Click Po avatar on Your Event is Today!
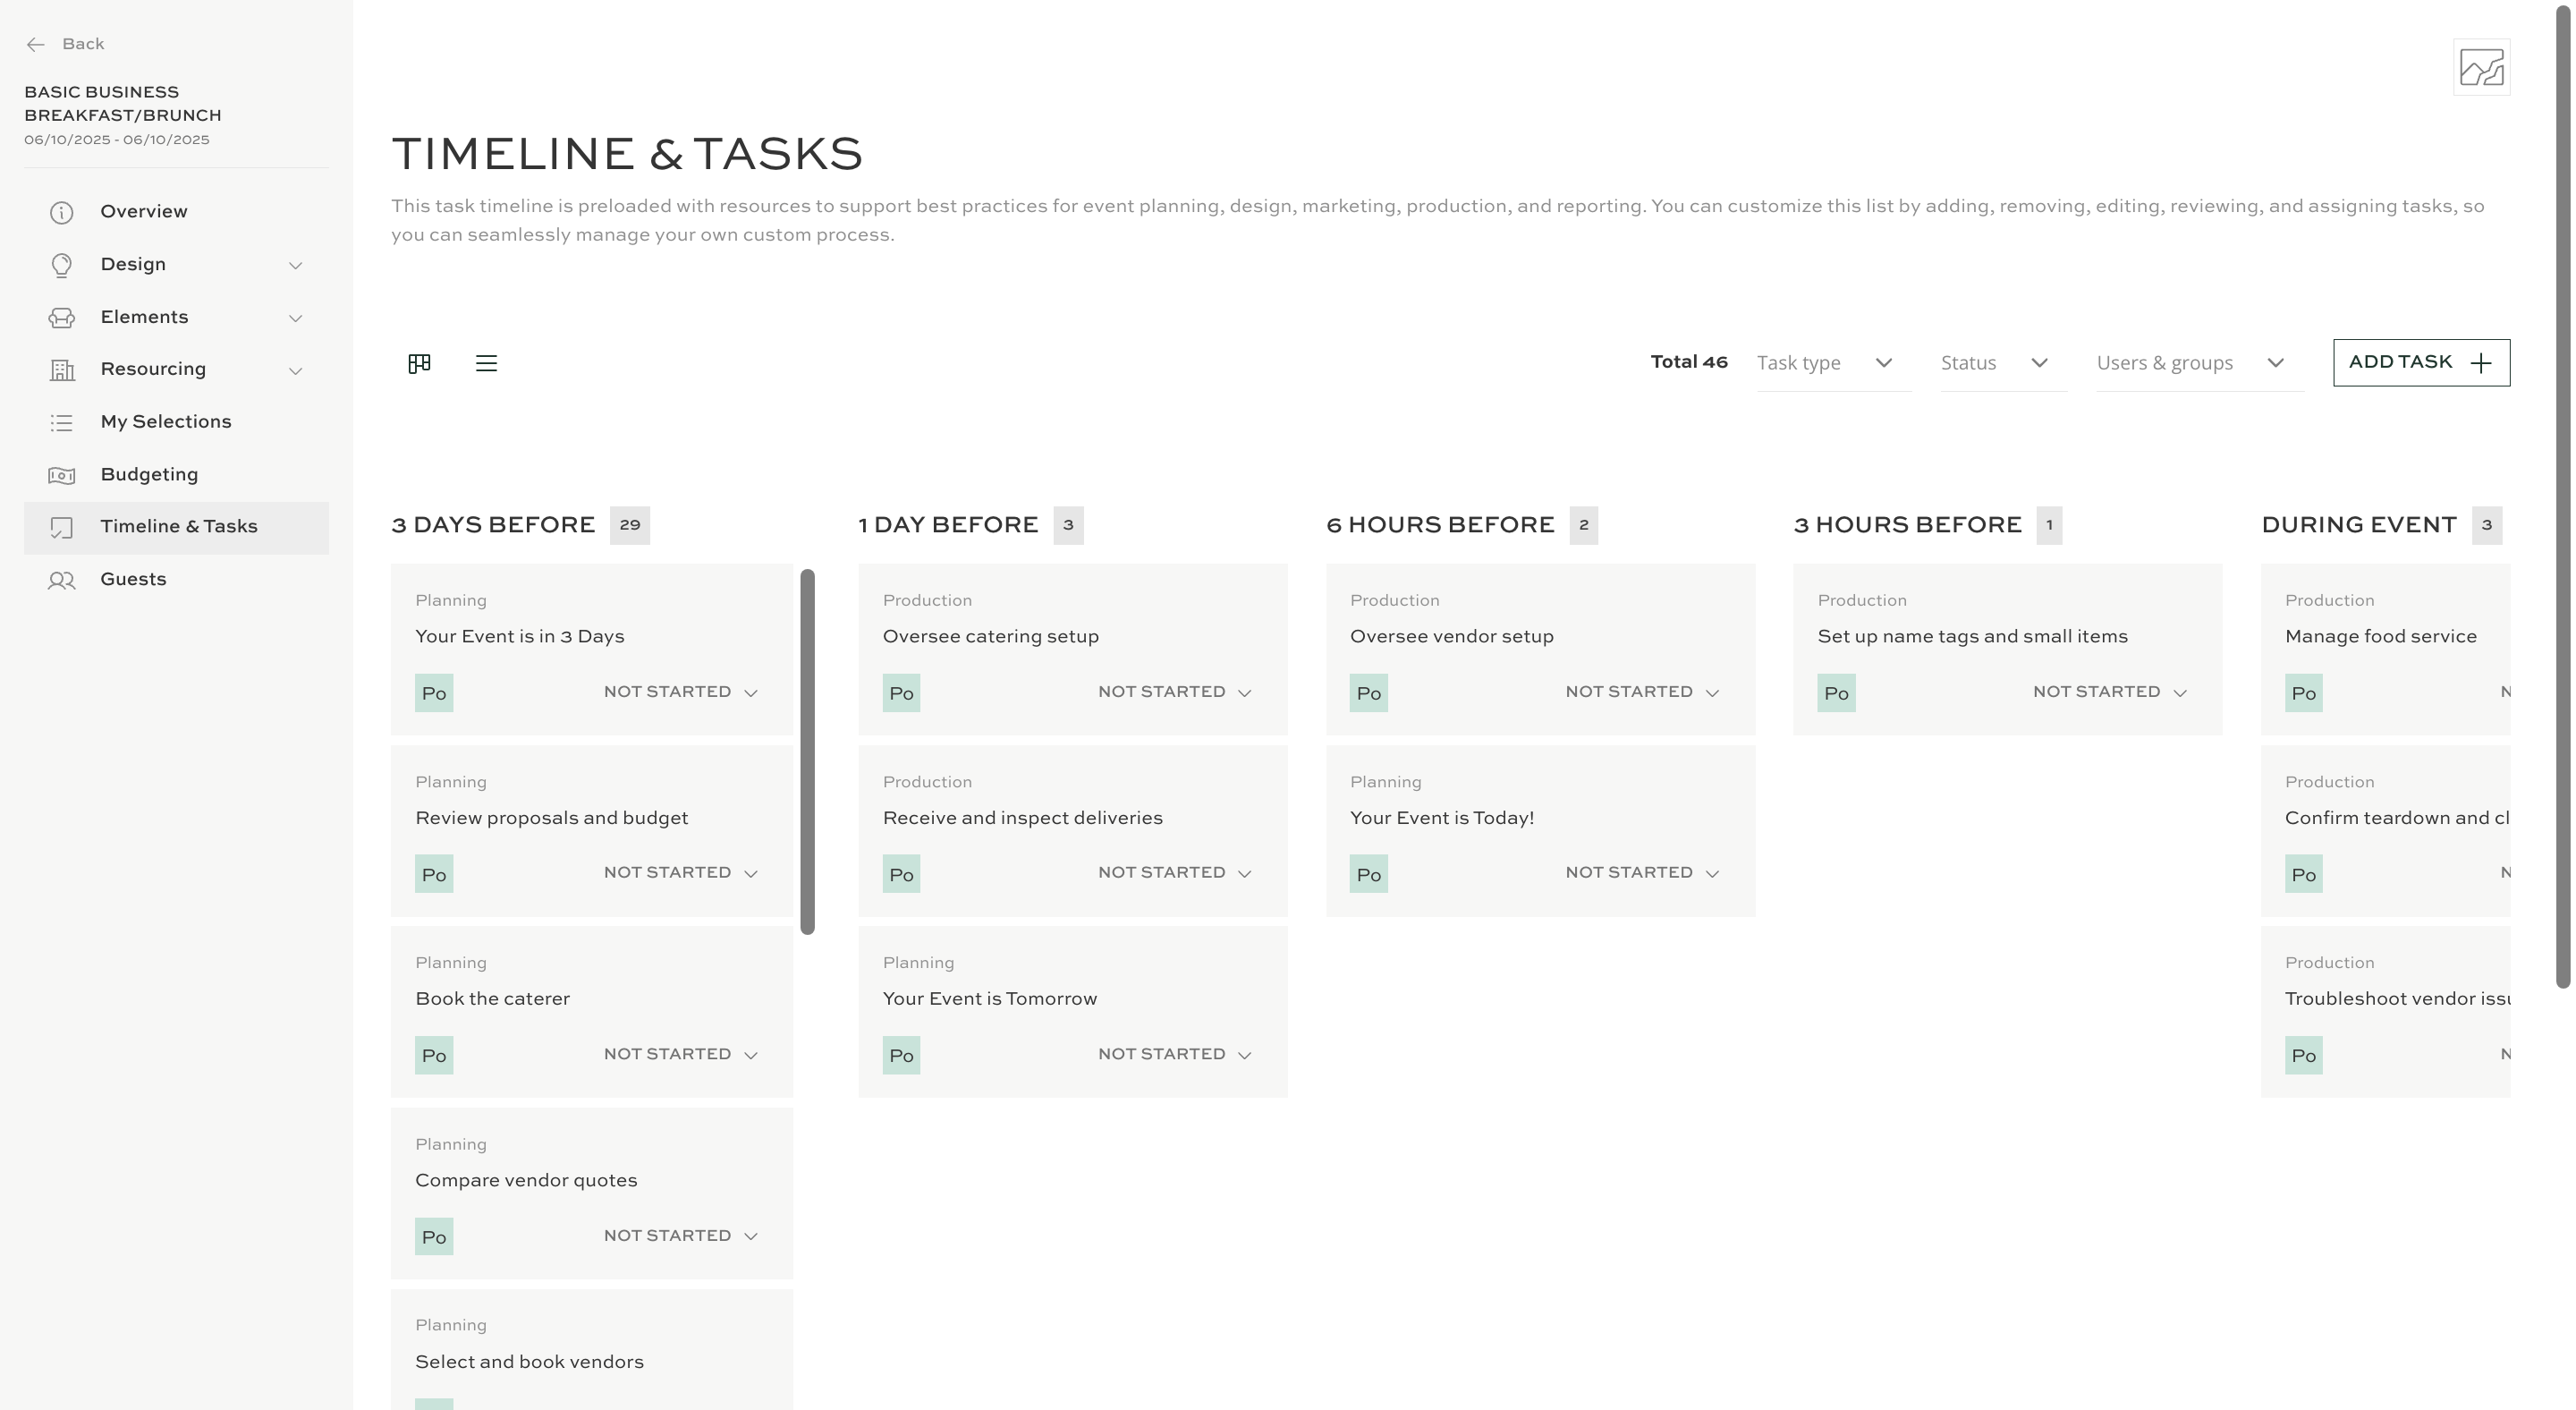 1368,874
